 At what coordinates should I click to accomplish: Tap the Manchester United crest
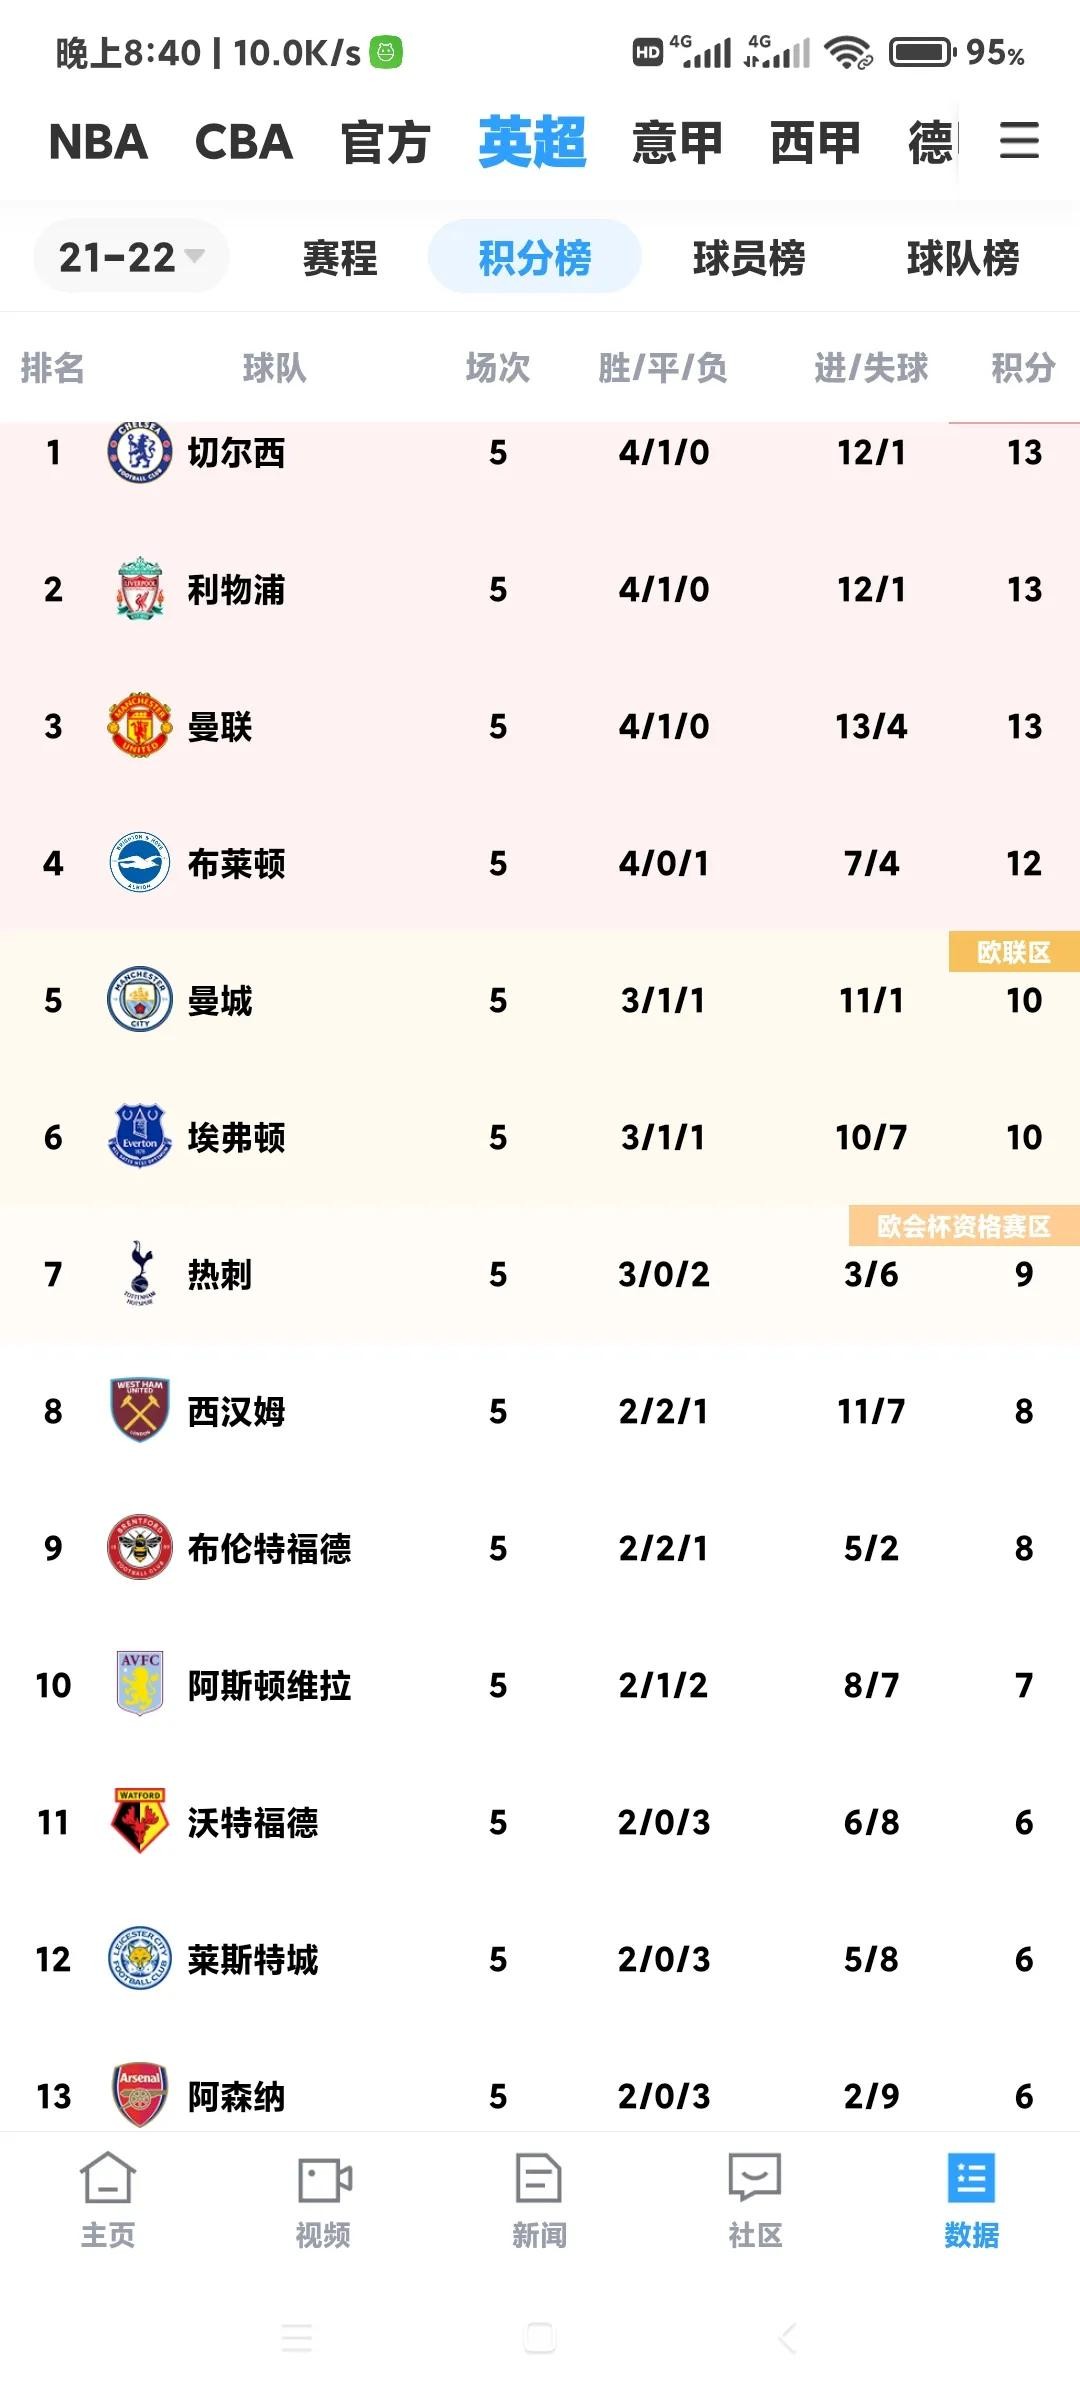pos(140,726)
